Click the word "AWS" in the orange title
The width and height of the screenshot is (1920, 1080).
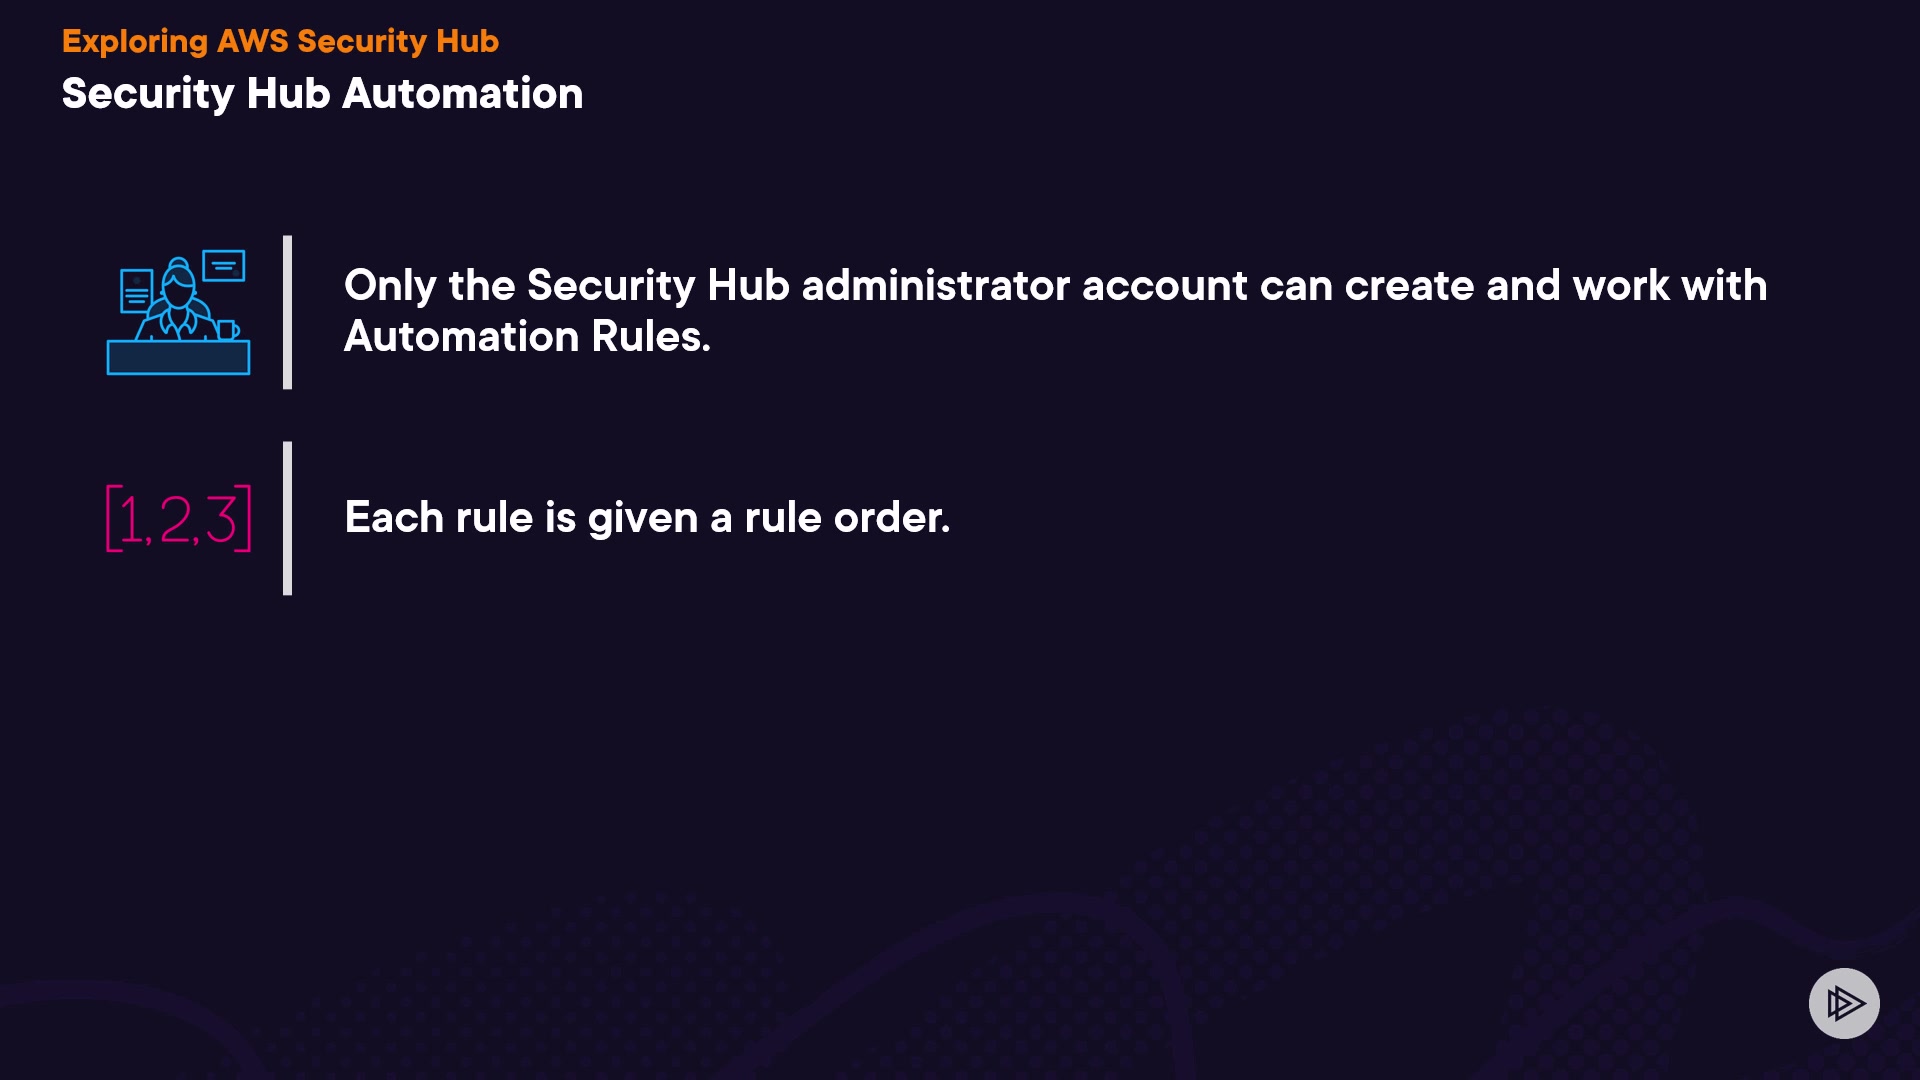click(x=252, y=41)
